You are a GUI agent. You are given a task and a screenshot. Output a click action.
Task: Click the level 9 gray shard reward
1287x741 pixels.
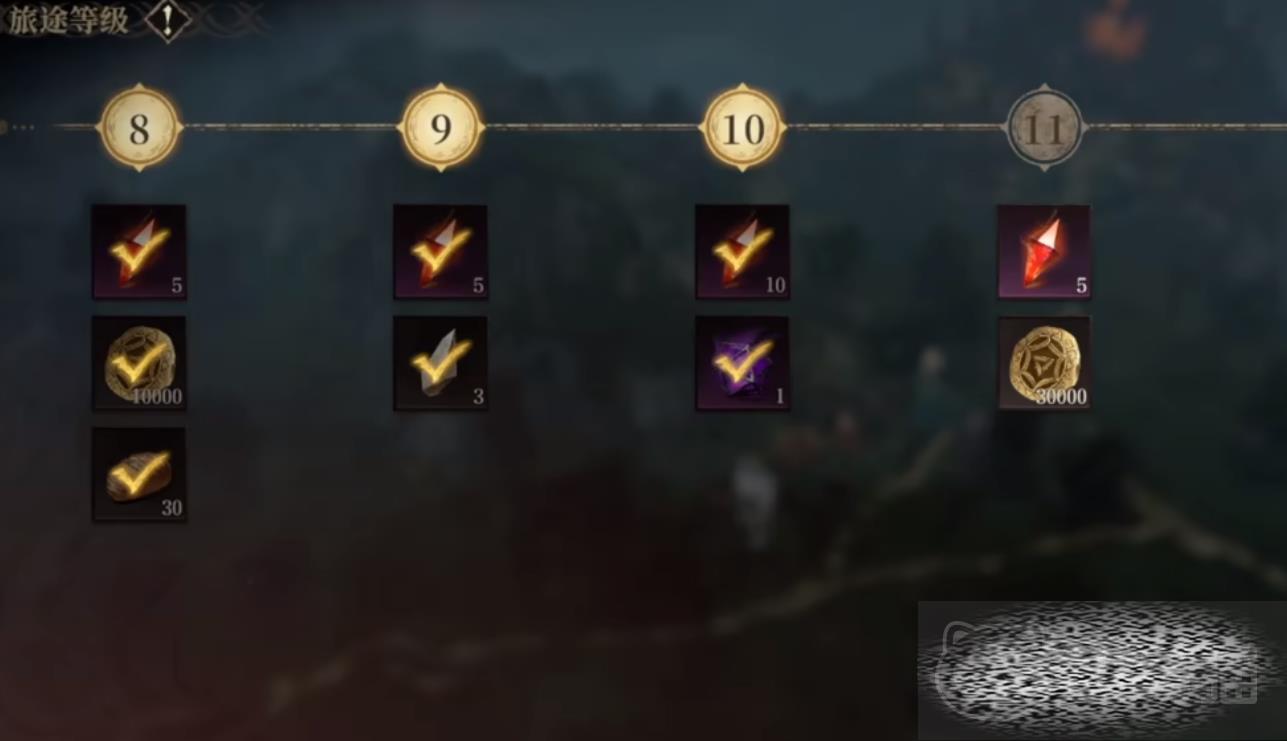tap(441, 363)
